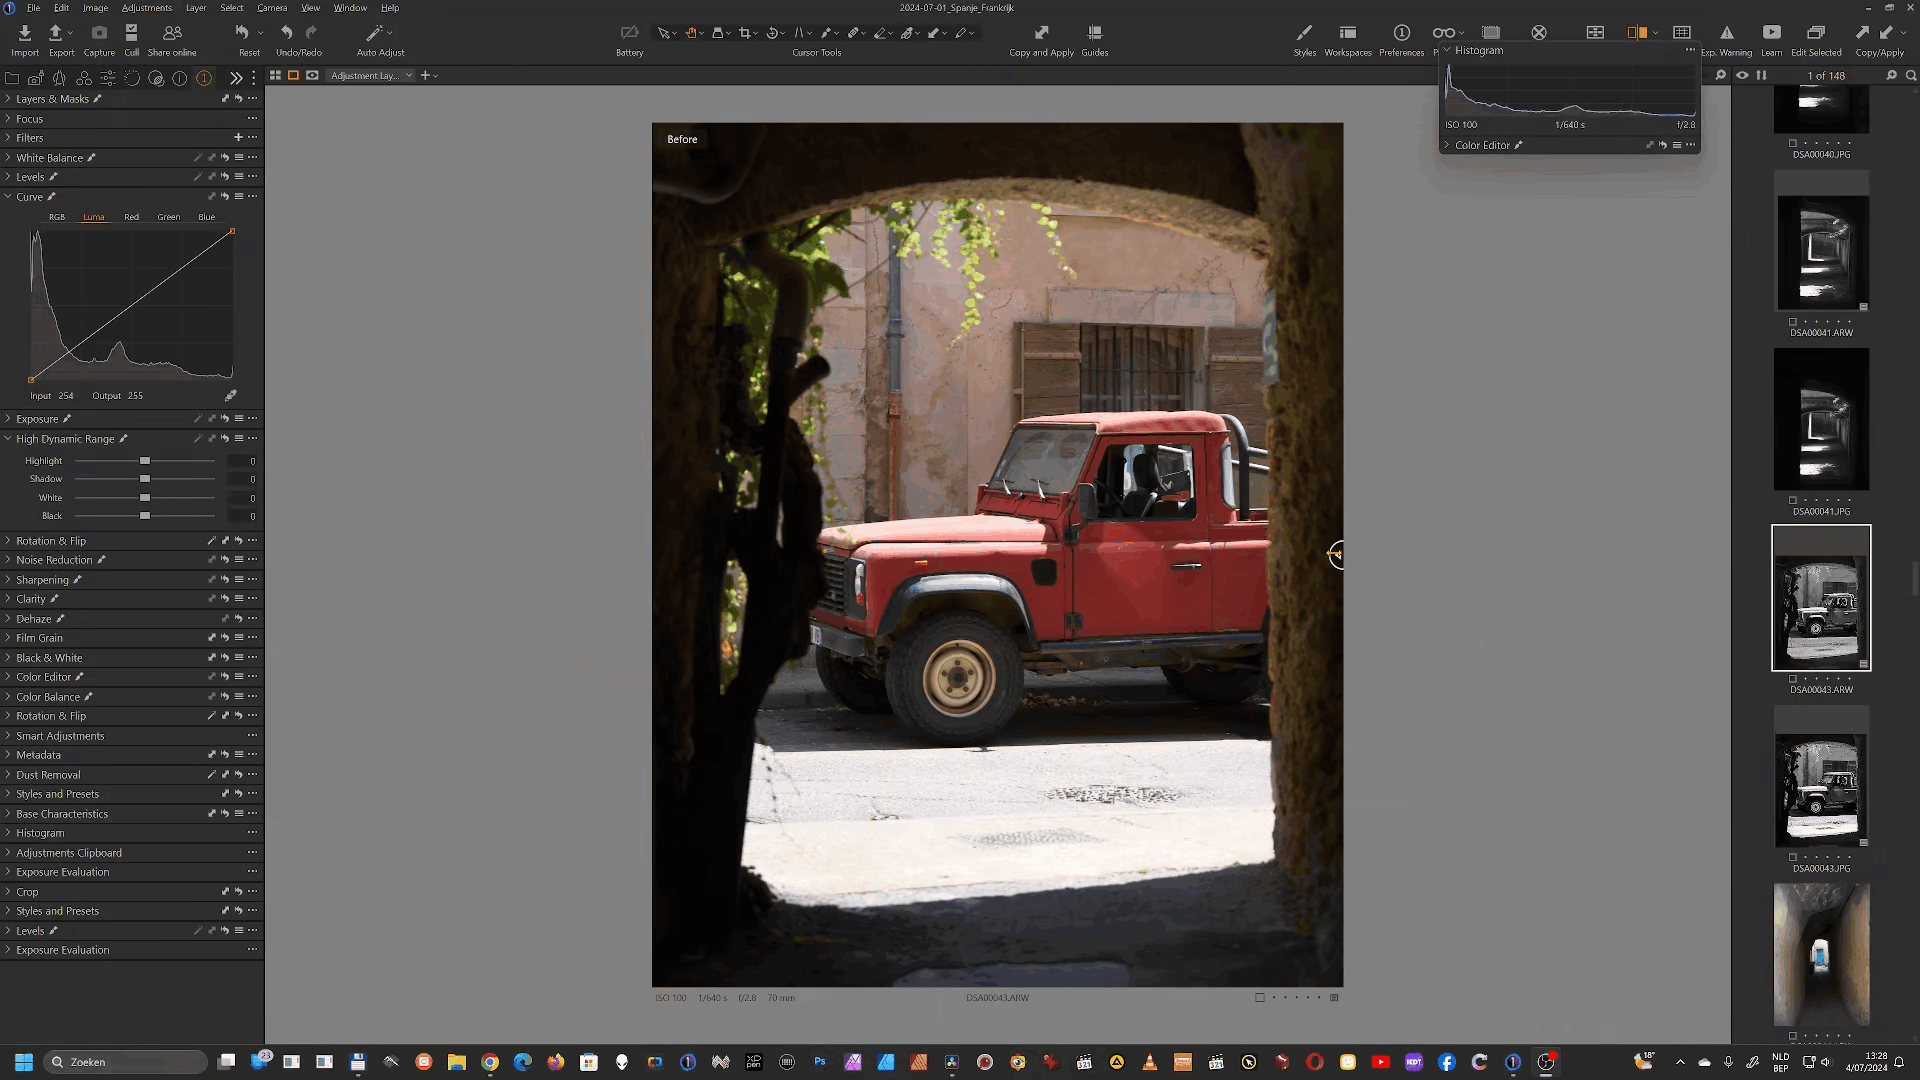This screenshot has width=1920, height=1080.
Task: Switch to the Red curve tab
Action: click(131, 217)
